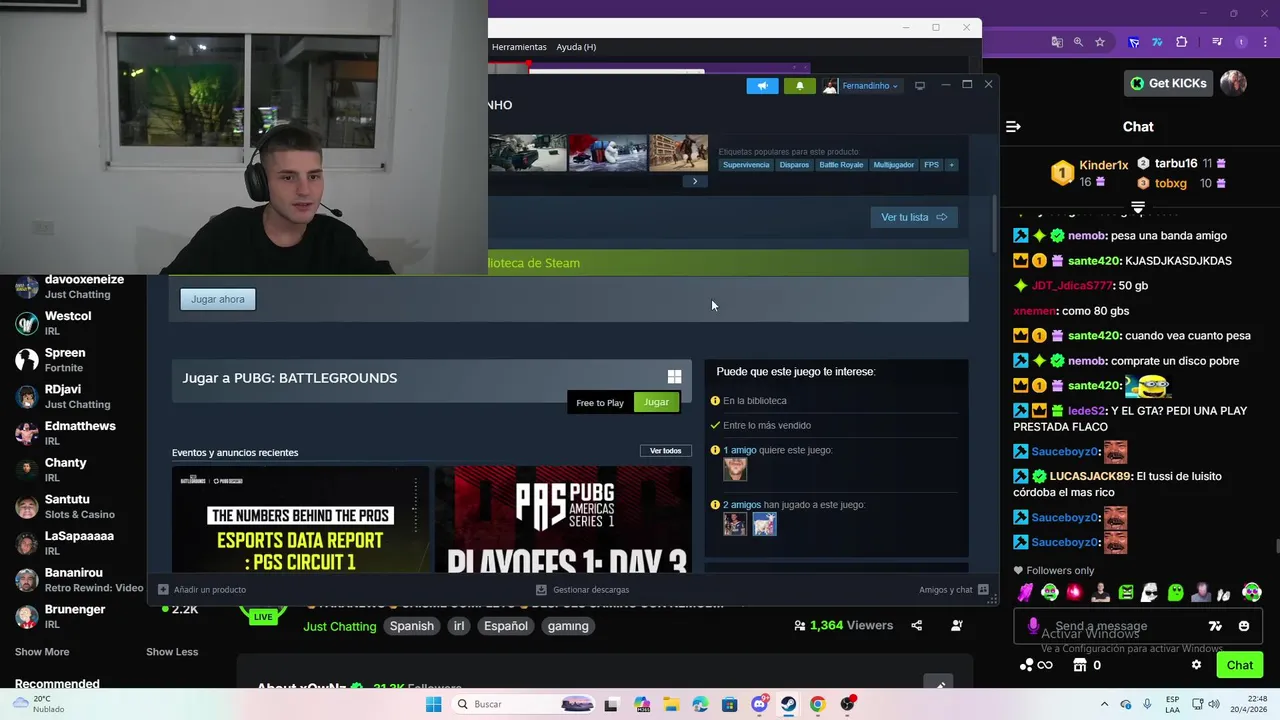1280x720 pixels.
Task: Open the Ayuda (H) menu
Action: (x=576, y=47)
